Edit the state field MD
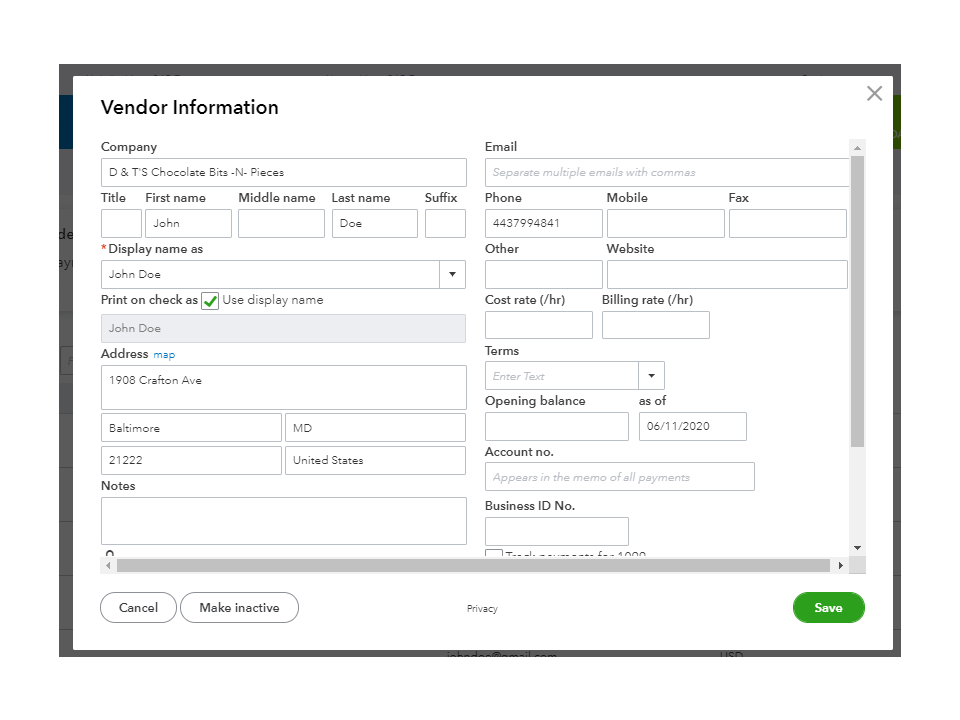The width and height of the screenshot is (960, 720). click(375, 428)
